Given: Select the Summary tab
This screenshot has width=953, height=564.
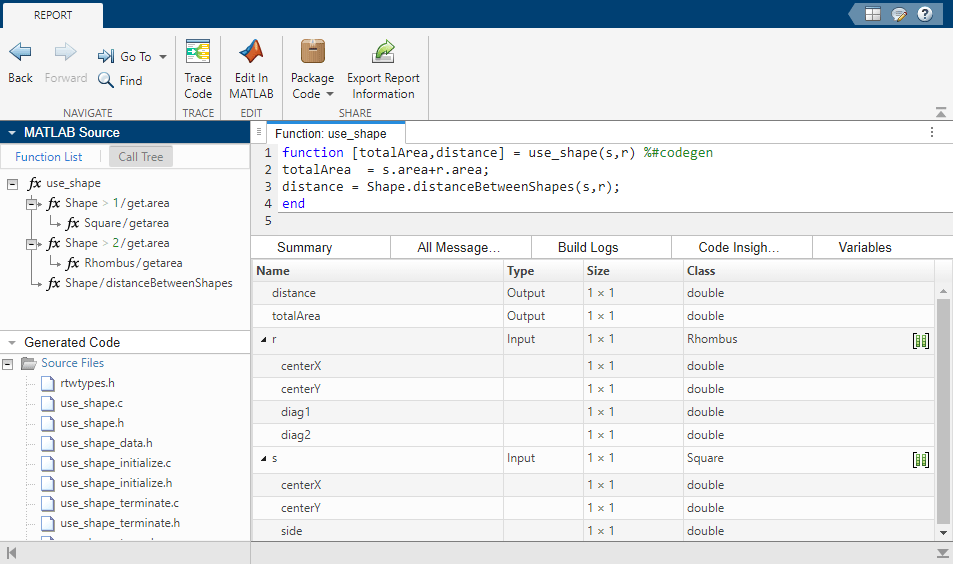Looking at the screenshot, I should [x=304, y=247].
